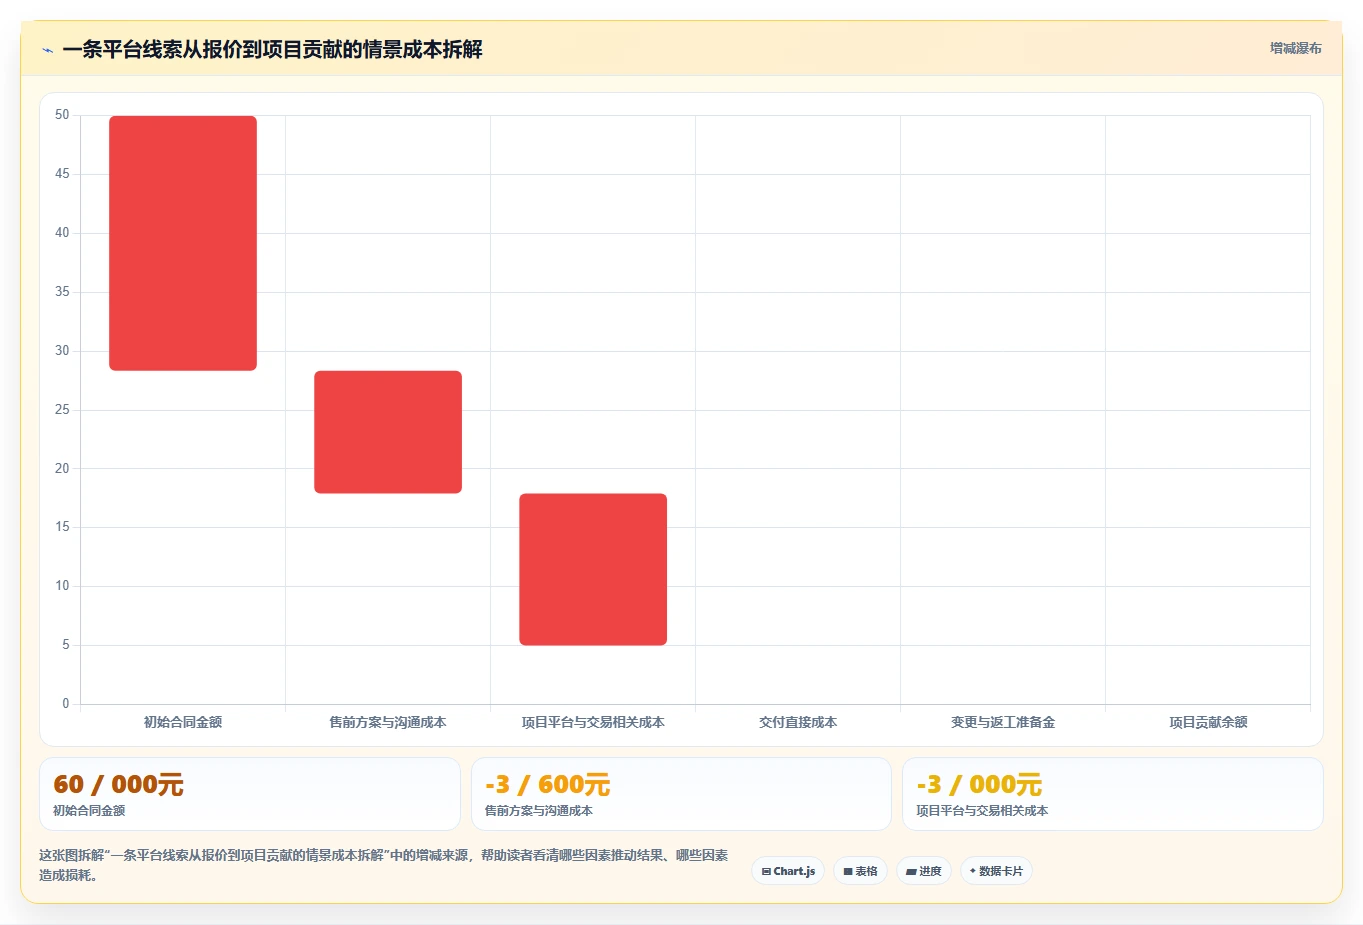Click the y-axis value 50
1363x925 pixels.
tap(62, 115)
